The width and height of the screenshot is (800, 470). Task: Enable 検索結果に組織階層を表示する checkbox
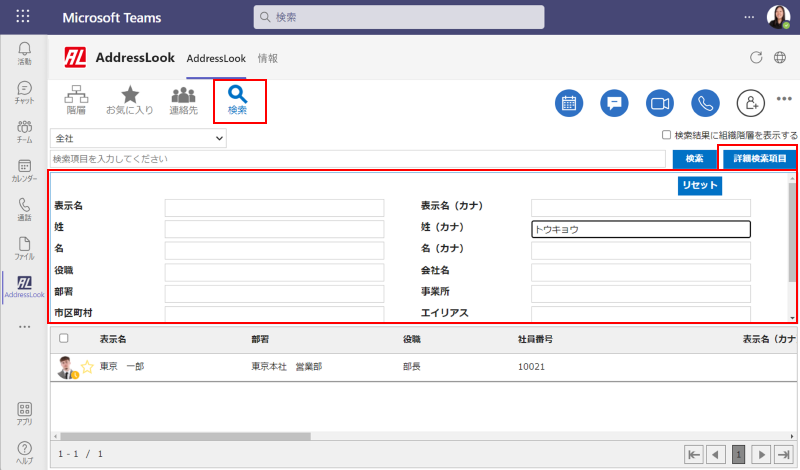pyautogui.click(x=667, y=135)
